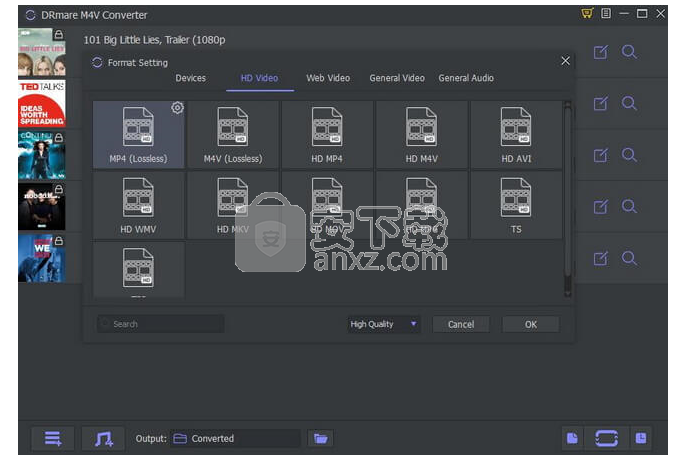Open the General Audio tab
This screenshot has width=687, height=467.
click(x=466, y=78)
